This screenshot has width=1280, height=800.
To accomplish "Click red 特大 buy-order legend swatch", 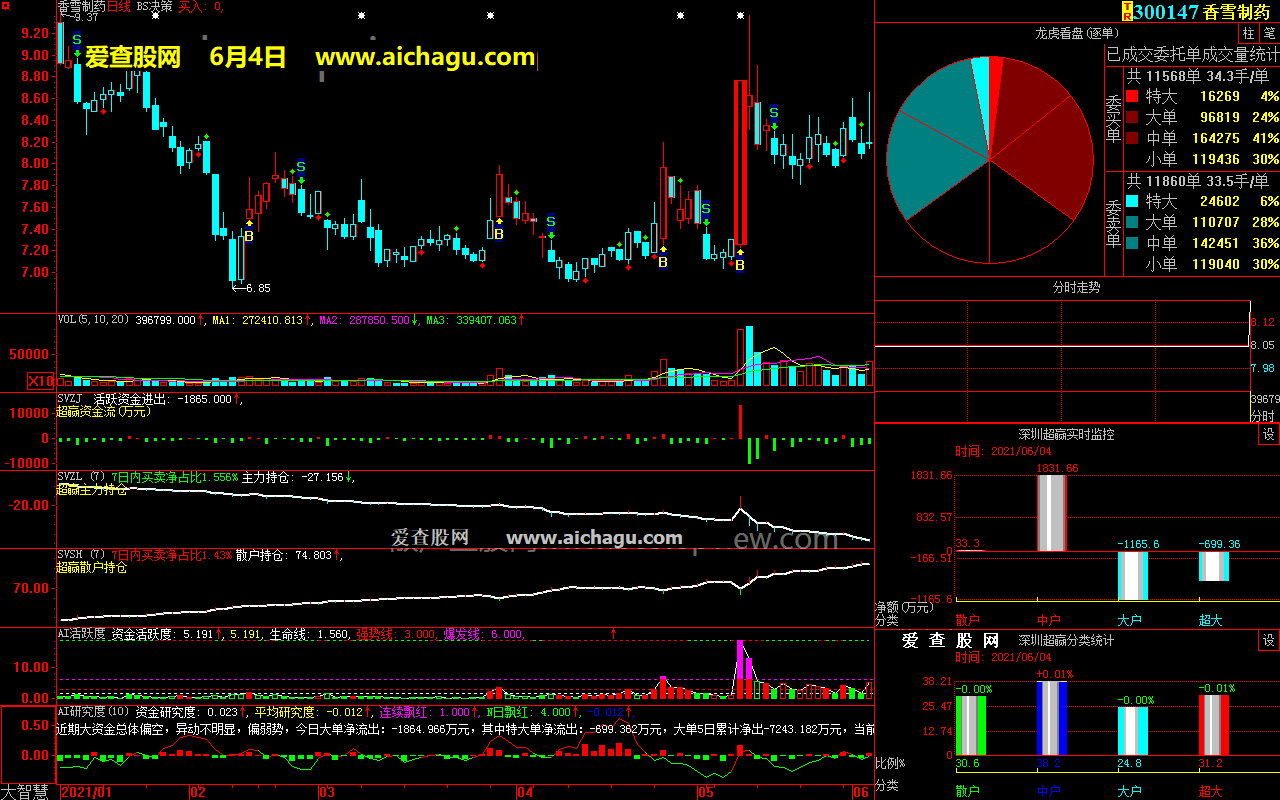I will coord(1132,97).
